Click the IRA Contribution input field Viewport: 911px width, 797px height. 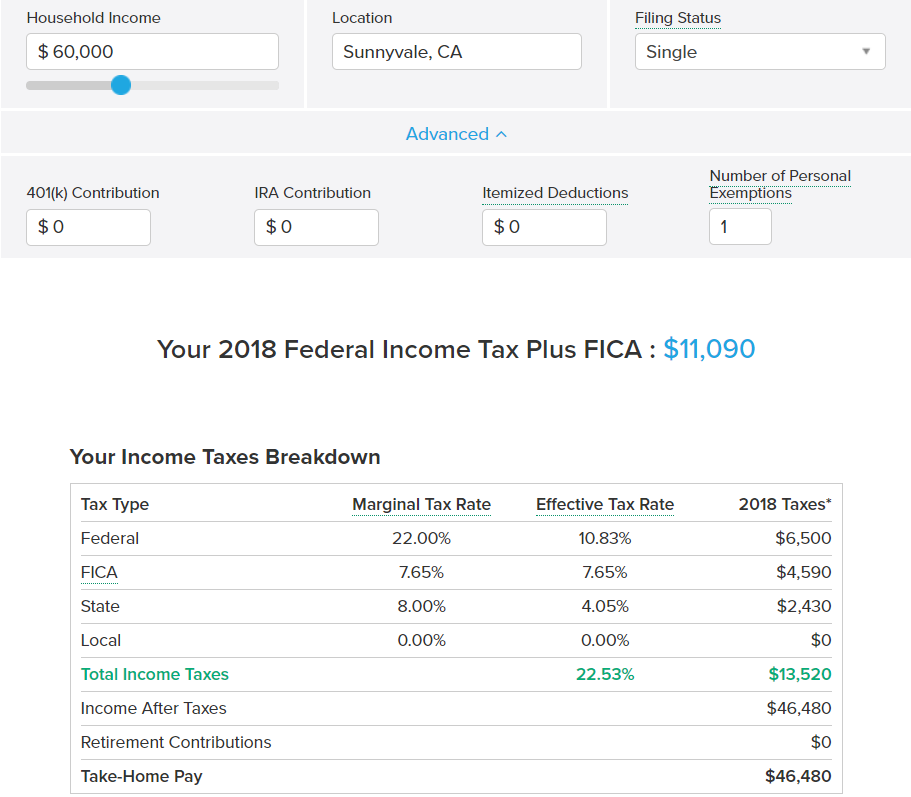coord(316,227)
